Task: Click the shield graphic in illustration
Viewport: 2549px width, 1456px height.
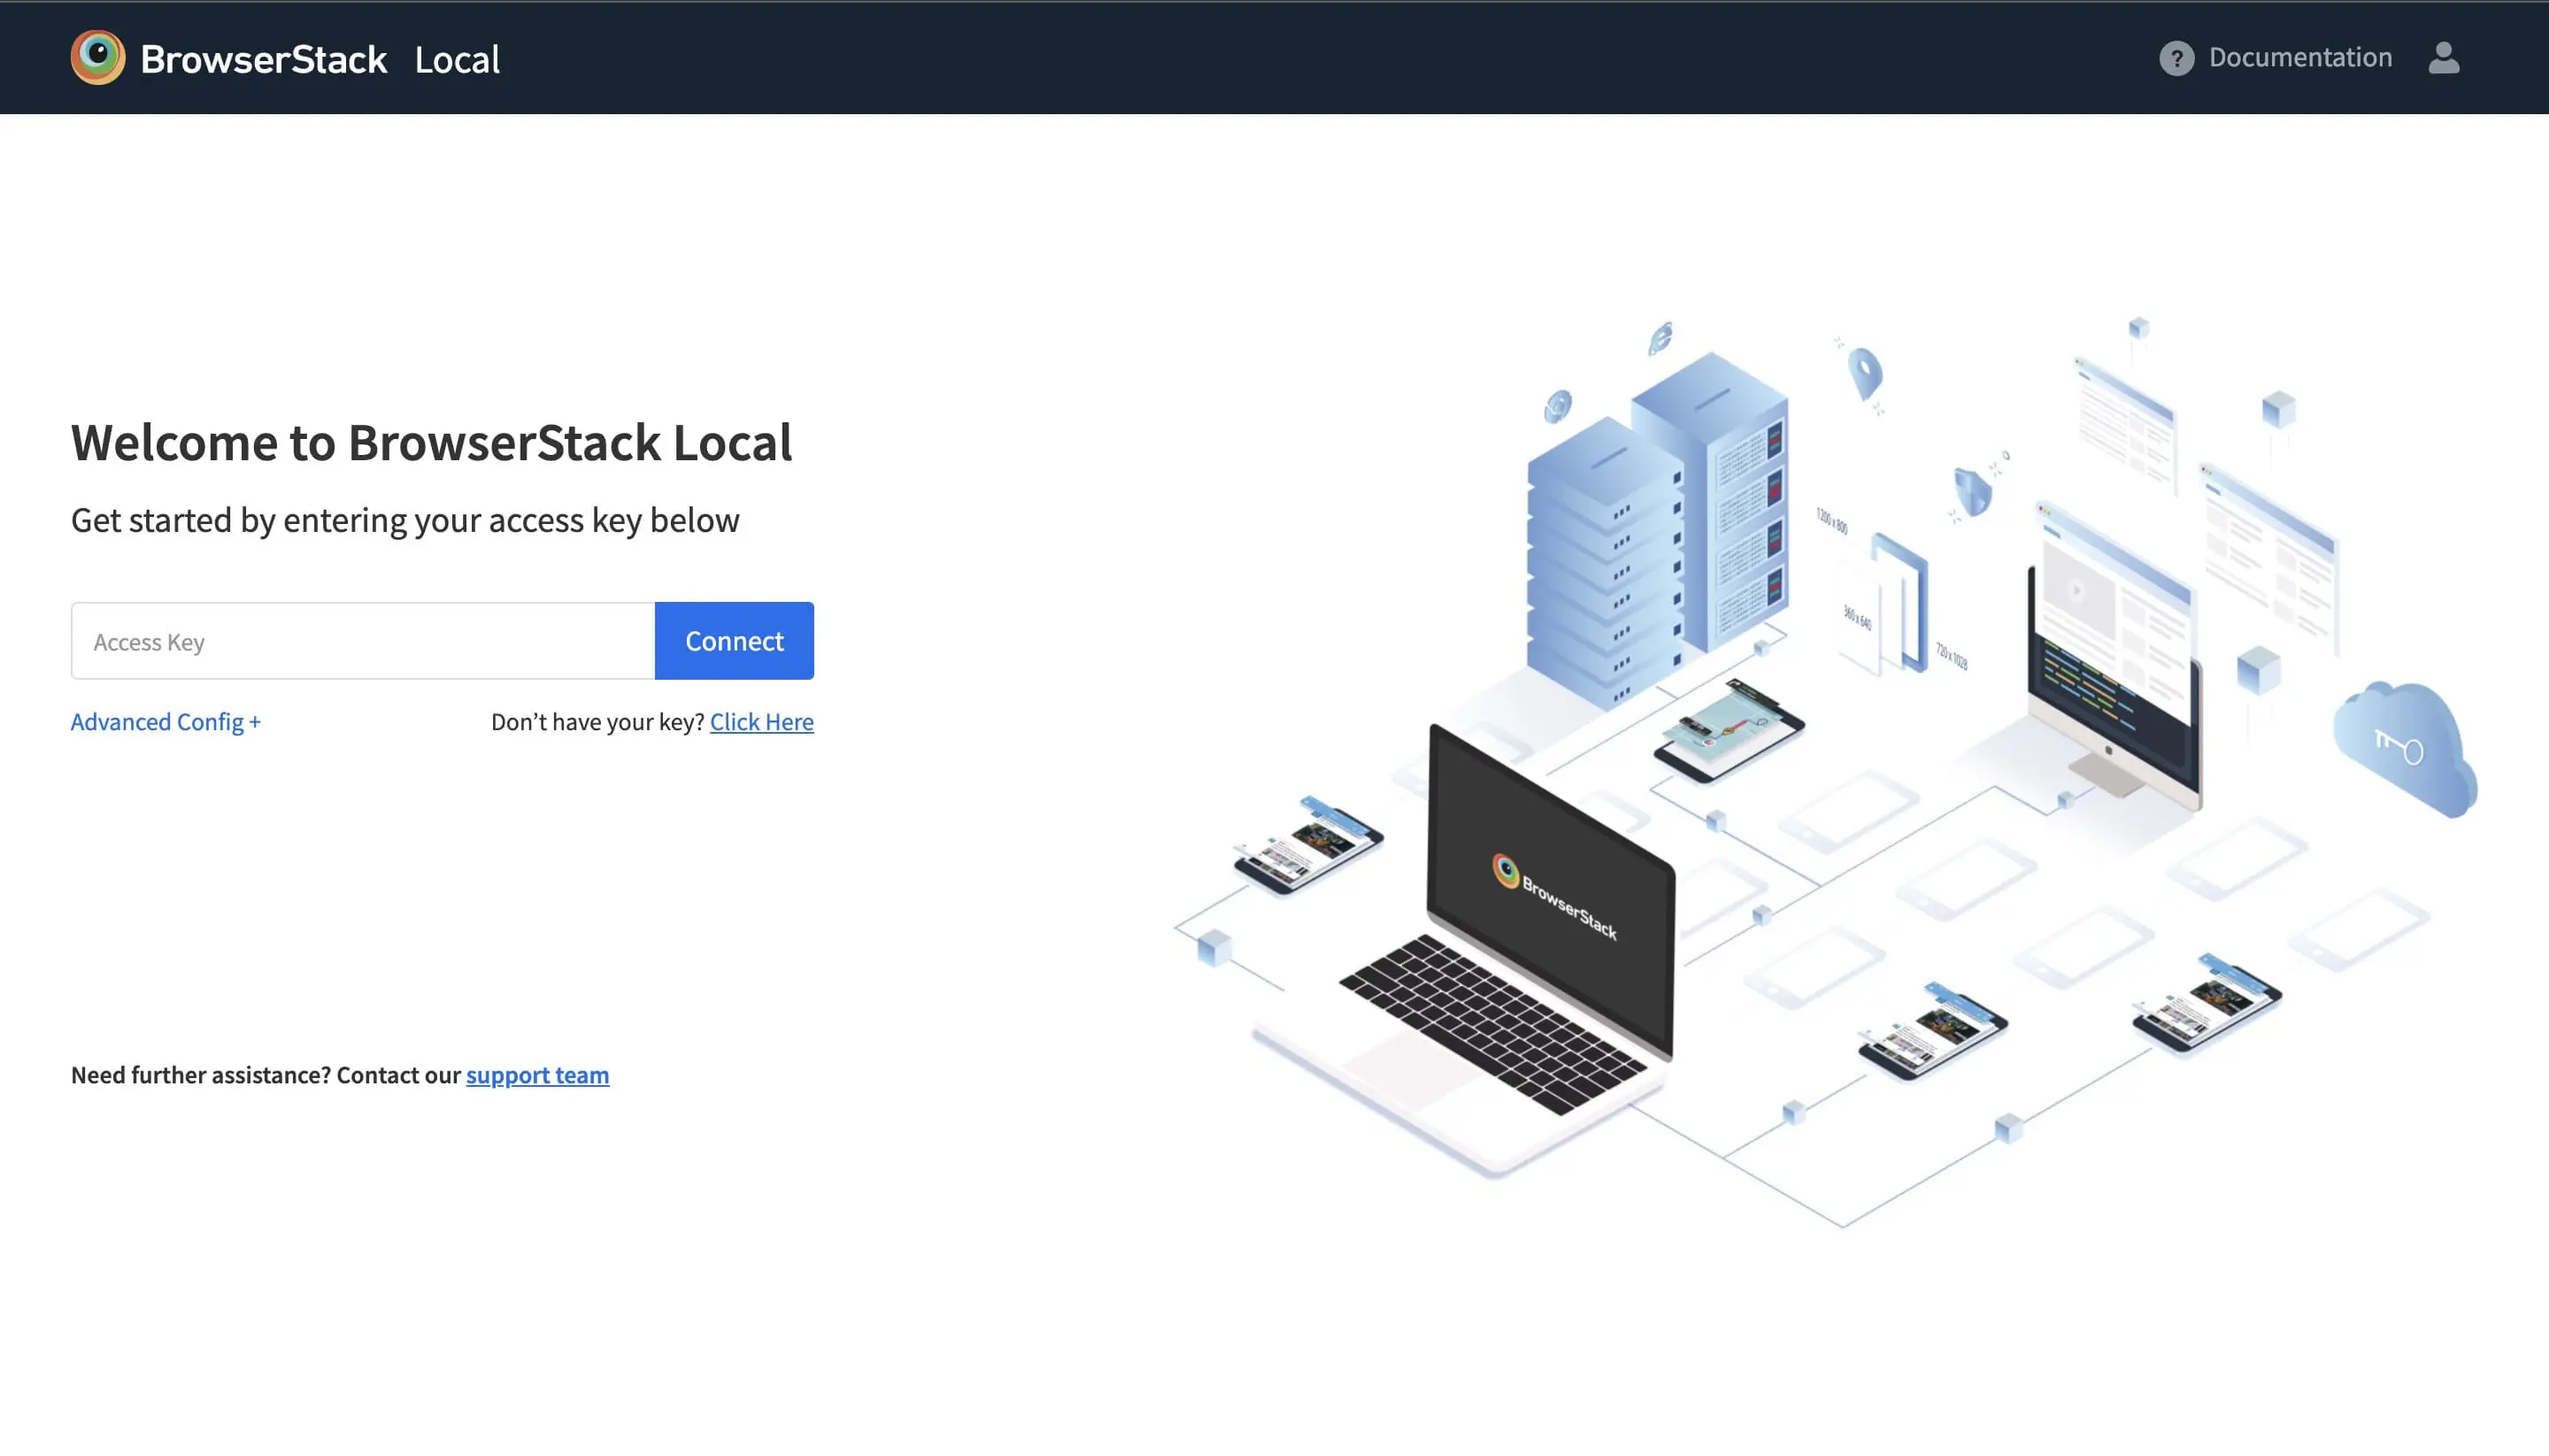Action: click(x=1972, y=492)
